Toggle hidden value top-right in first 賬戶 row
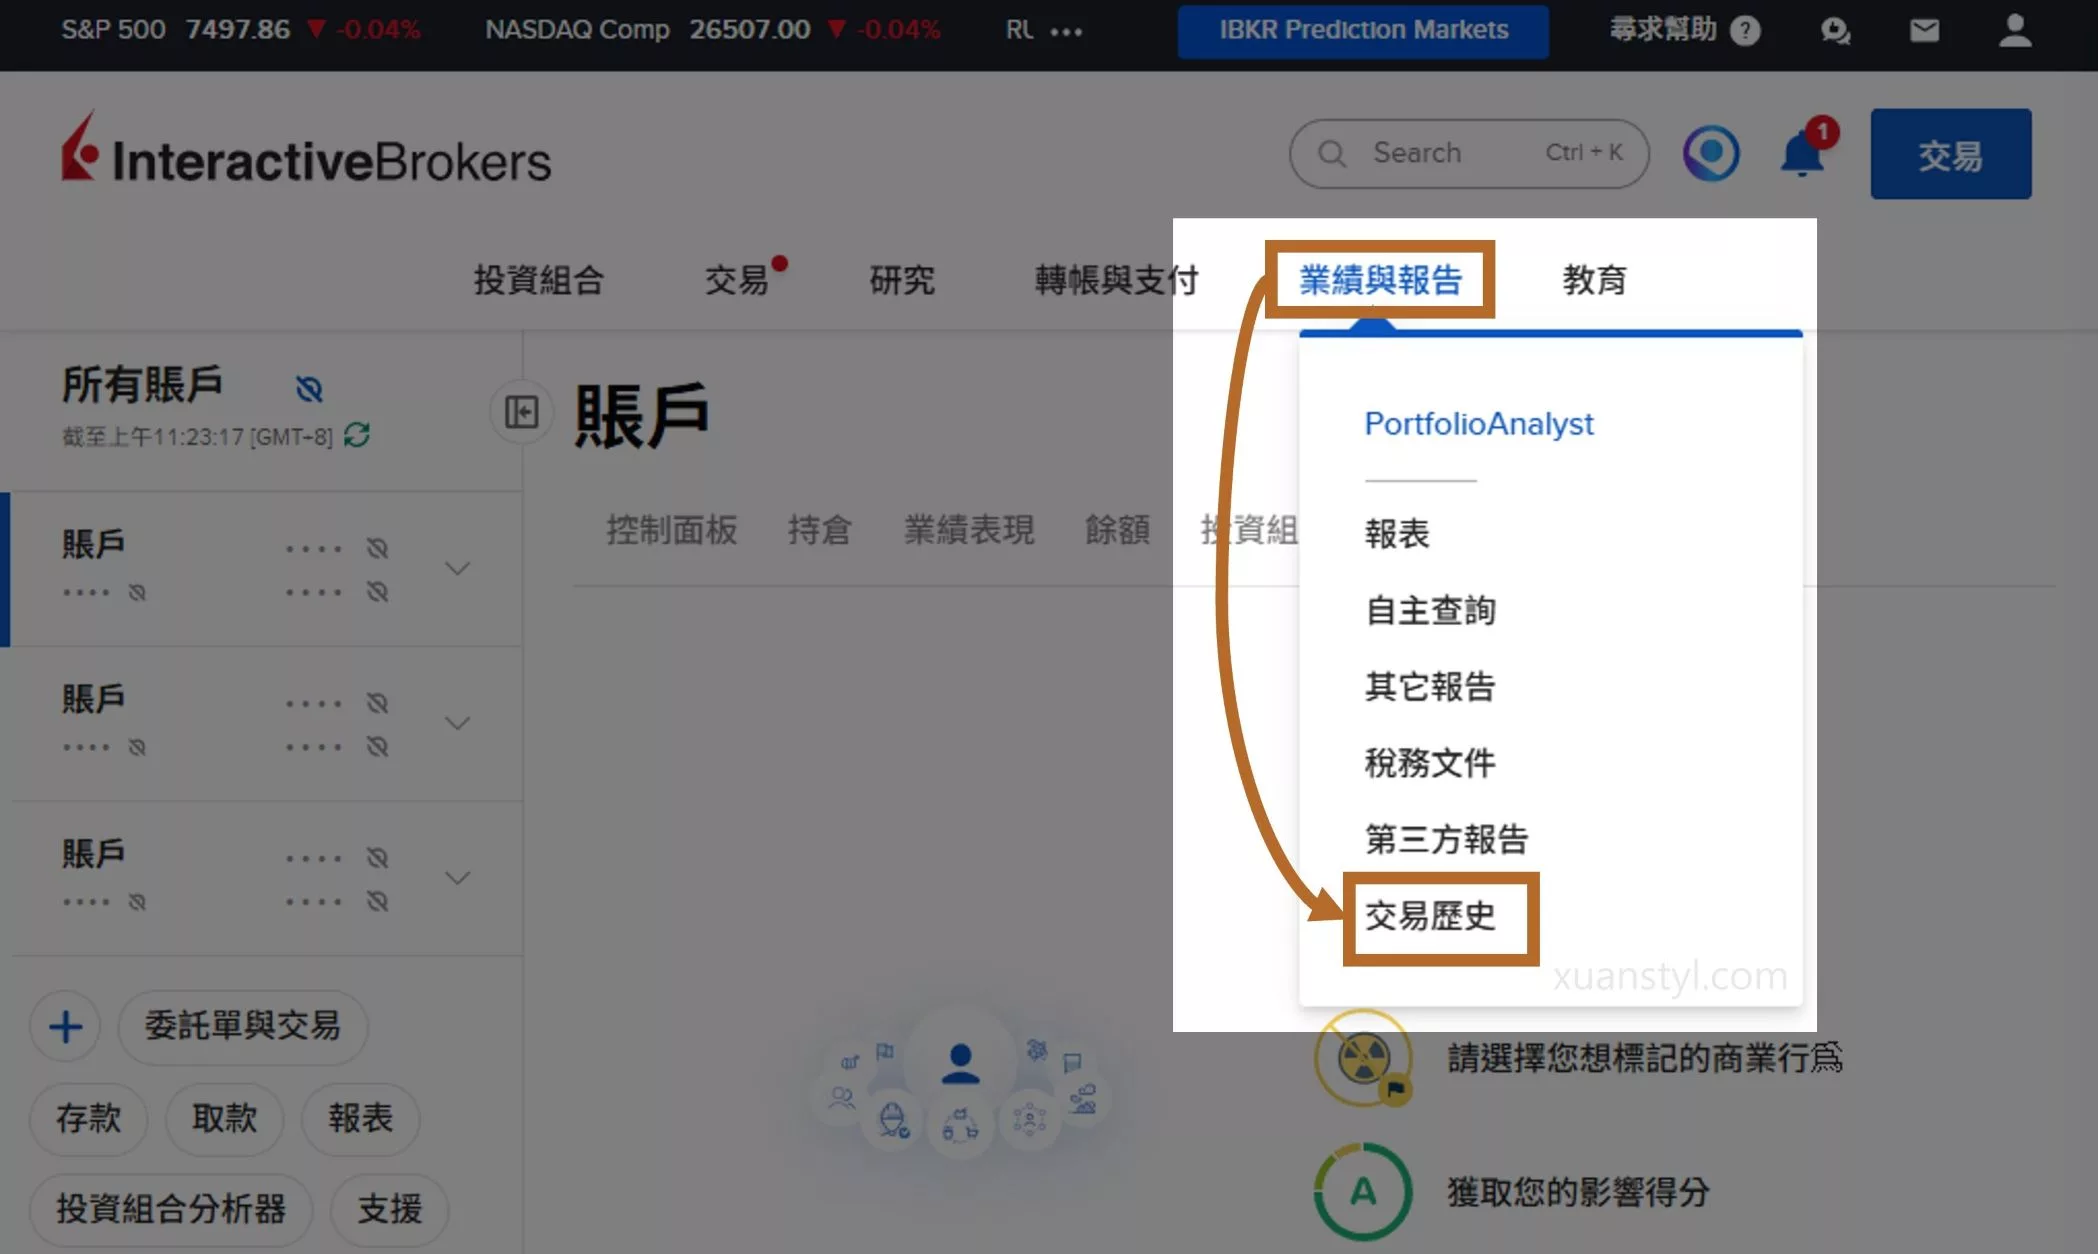The image size is (2098, 1254). click(377, 548)
